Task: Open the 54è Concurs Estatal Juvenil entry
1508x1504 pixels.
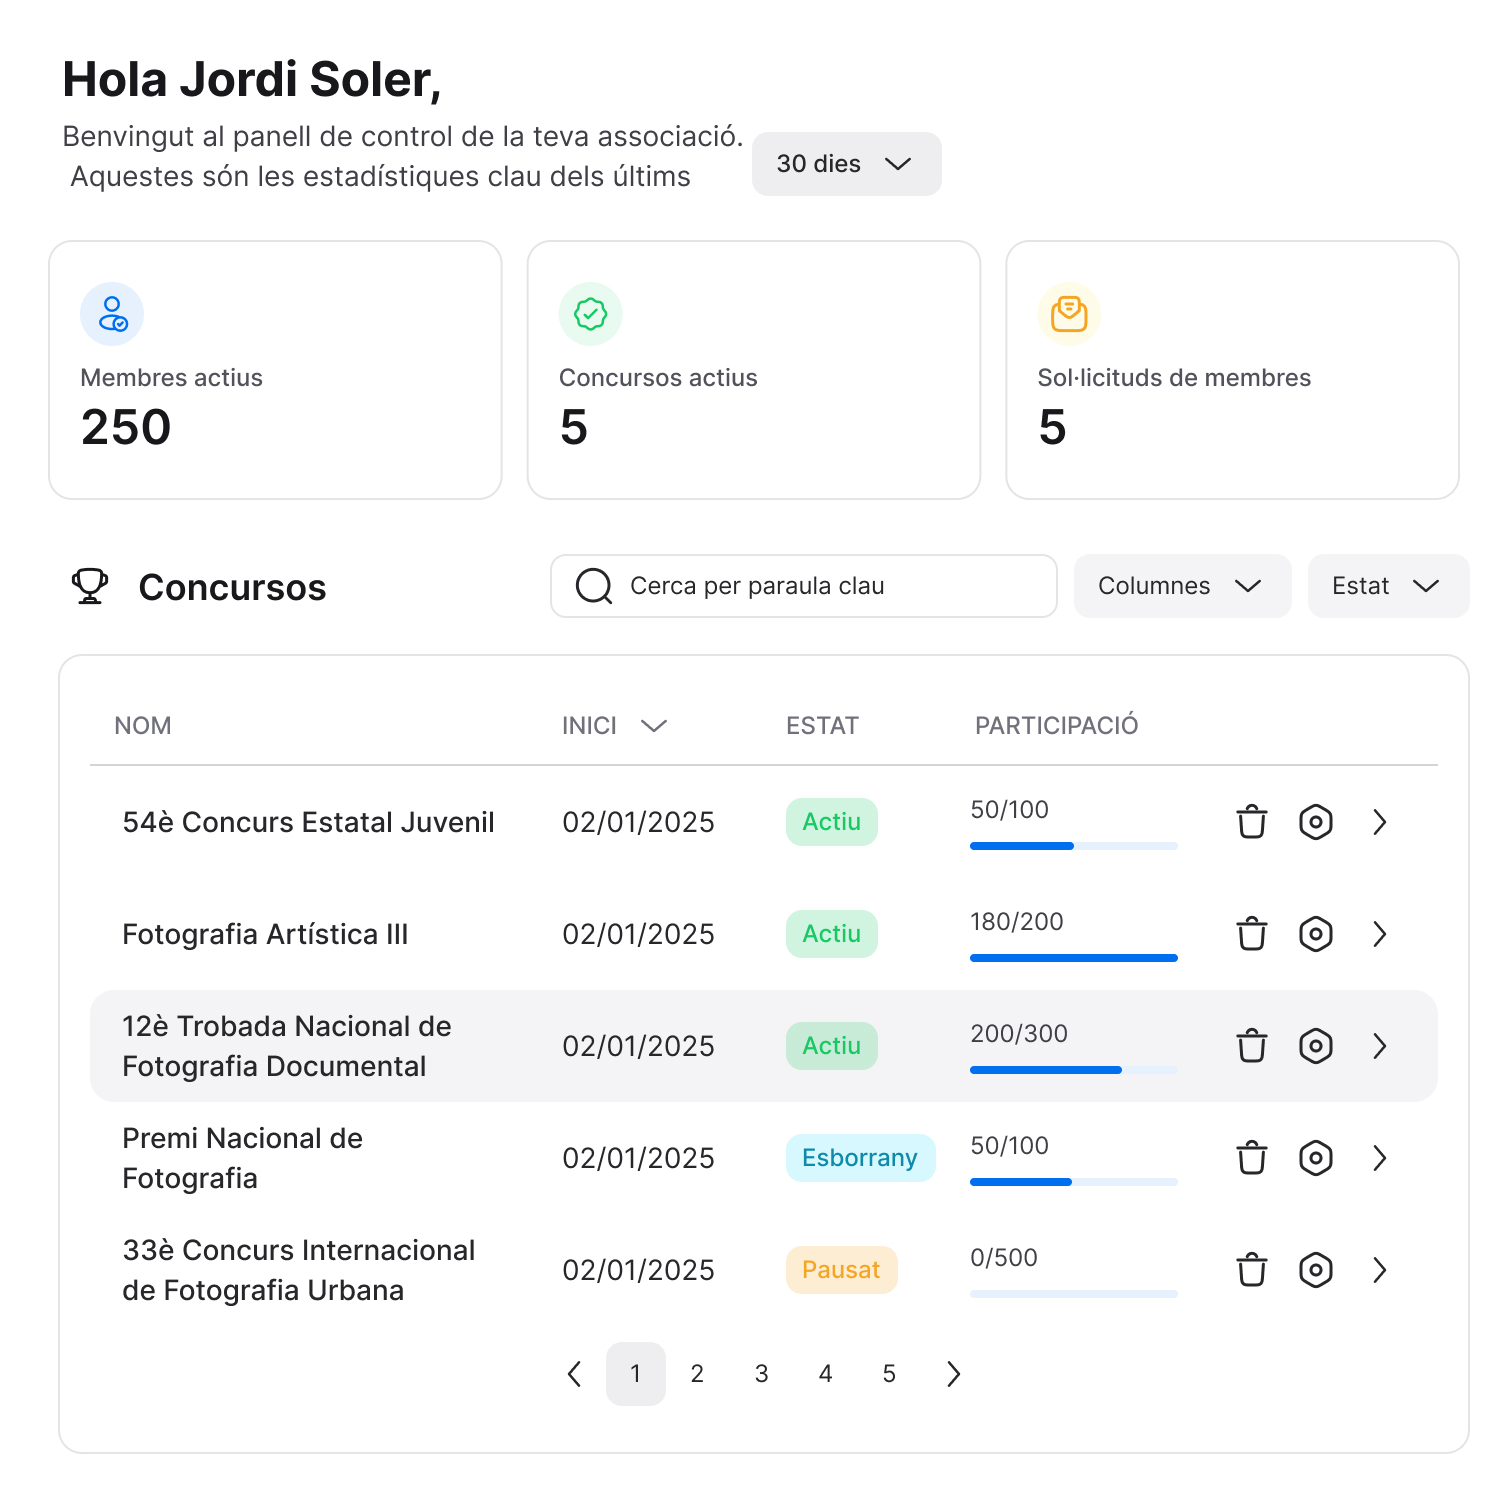Action: (1379, 822)
